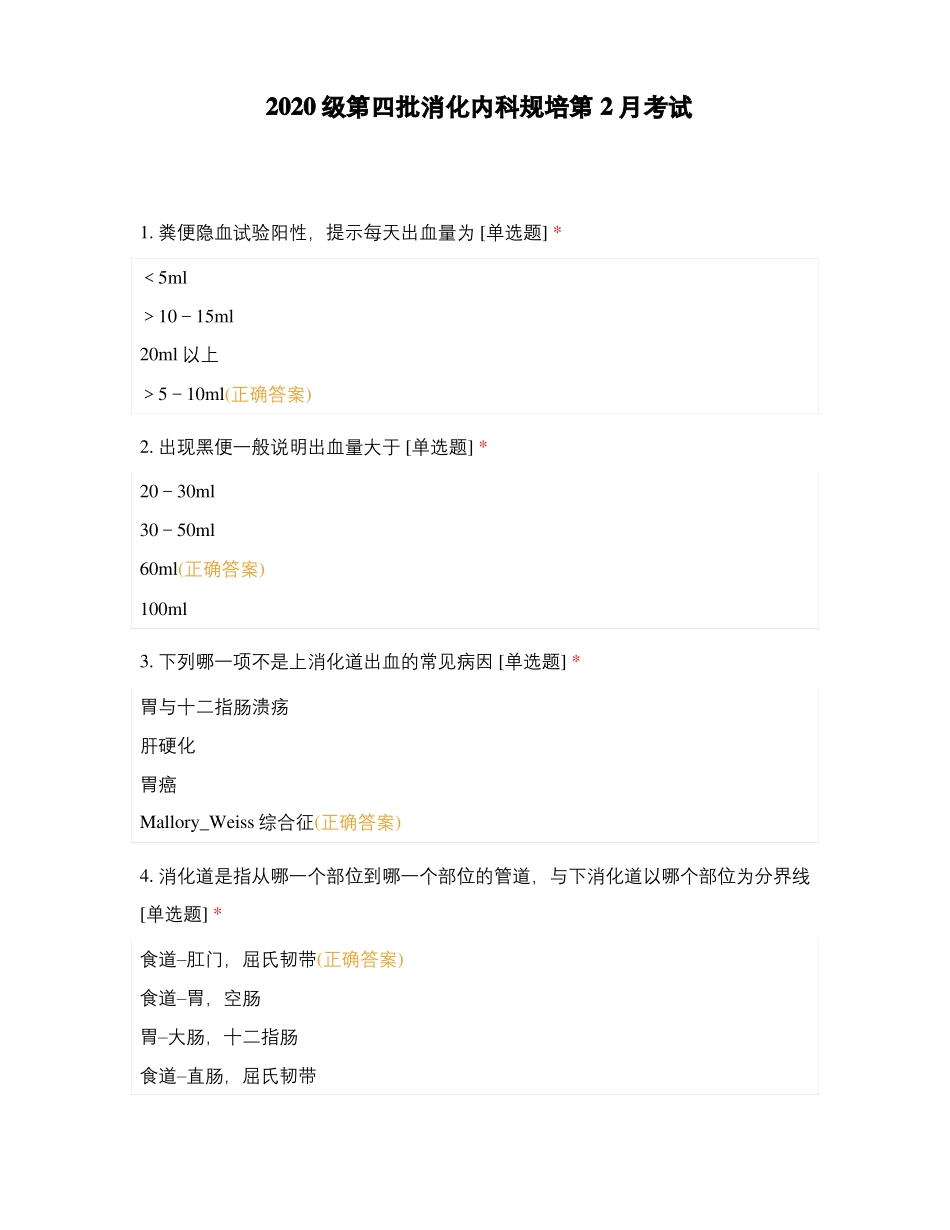Choose the 30 − 50ml answer

coord(177,530)
